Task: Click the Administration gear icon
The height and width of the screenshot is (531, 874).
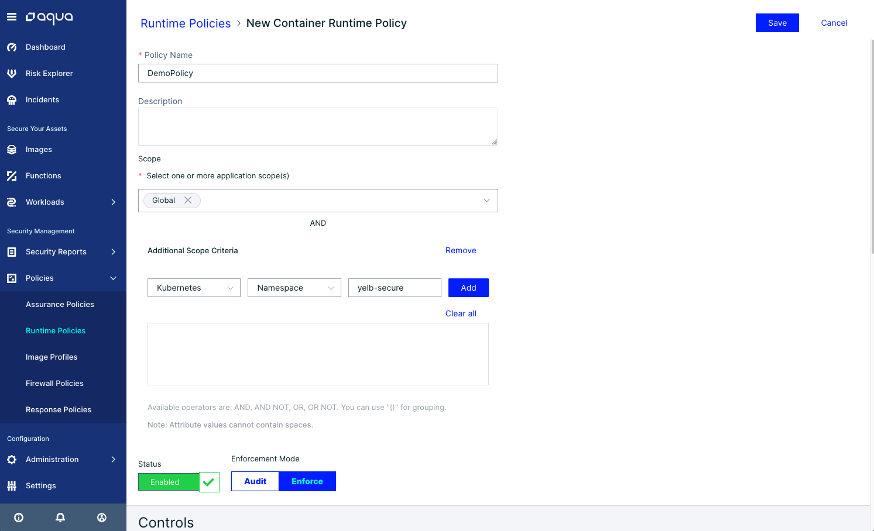Action: click(x=12, y=459)
